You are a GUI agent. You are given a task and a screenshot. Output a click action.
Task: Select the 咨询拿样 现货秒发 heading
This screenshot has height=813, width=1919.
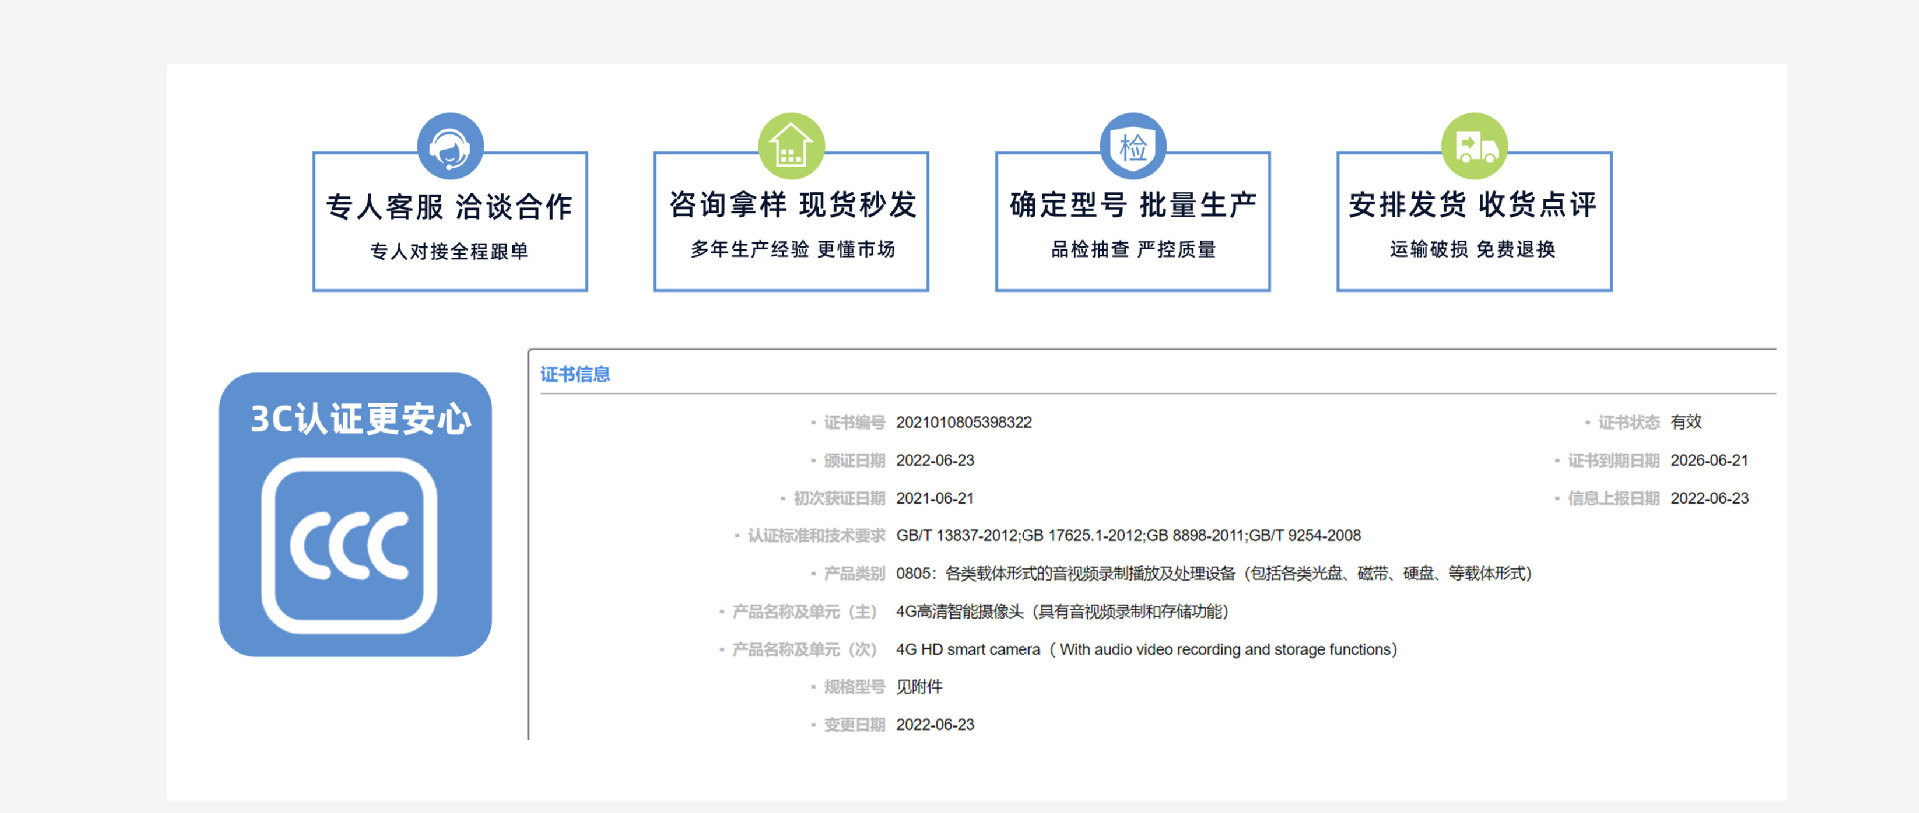(x=792, y=204)
